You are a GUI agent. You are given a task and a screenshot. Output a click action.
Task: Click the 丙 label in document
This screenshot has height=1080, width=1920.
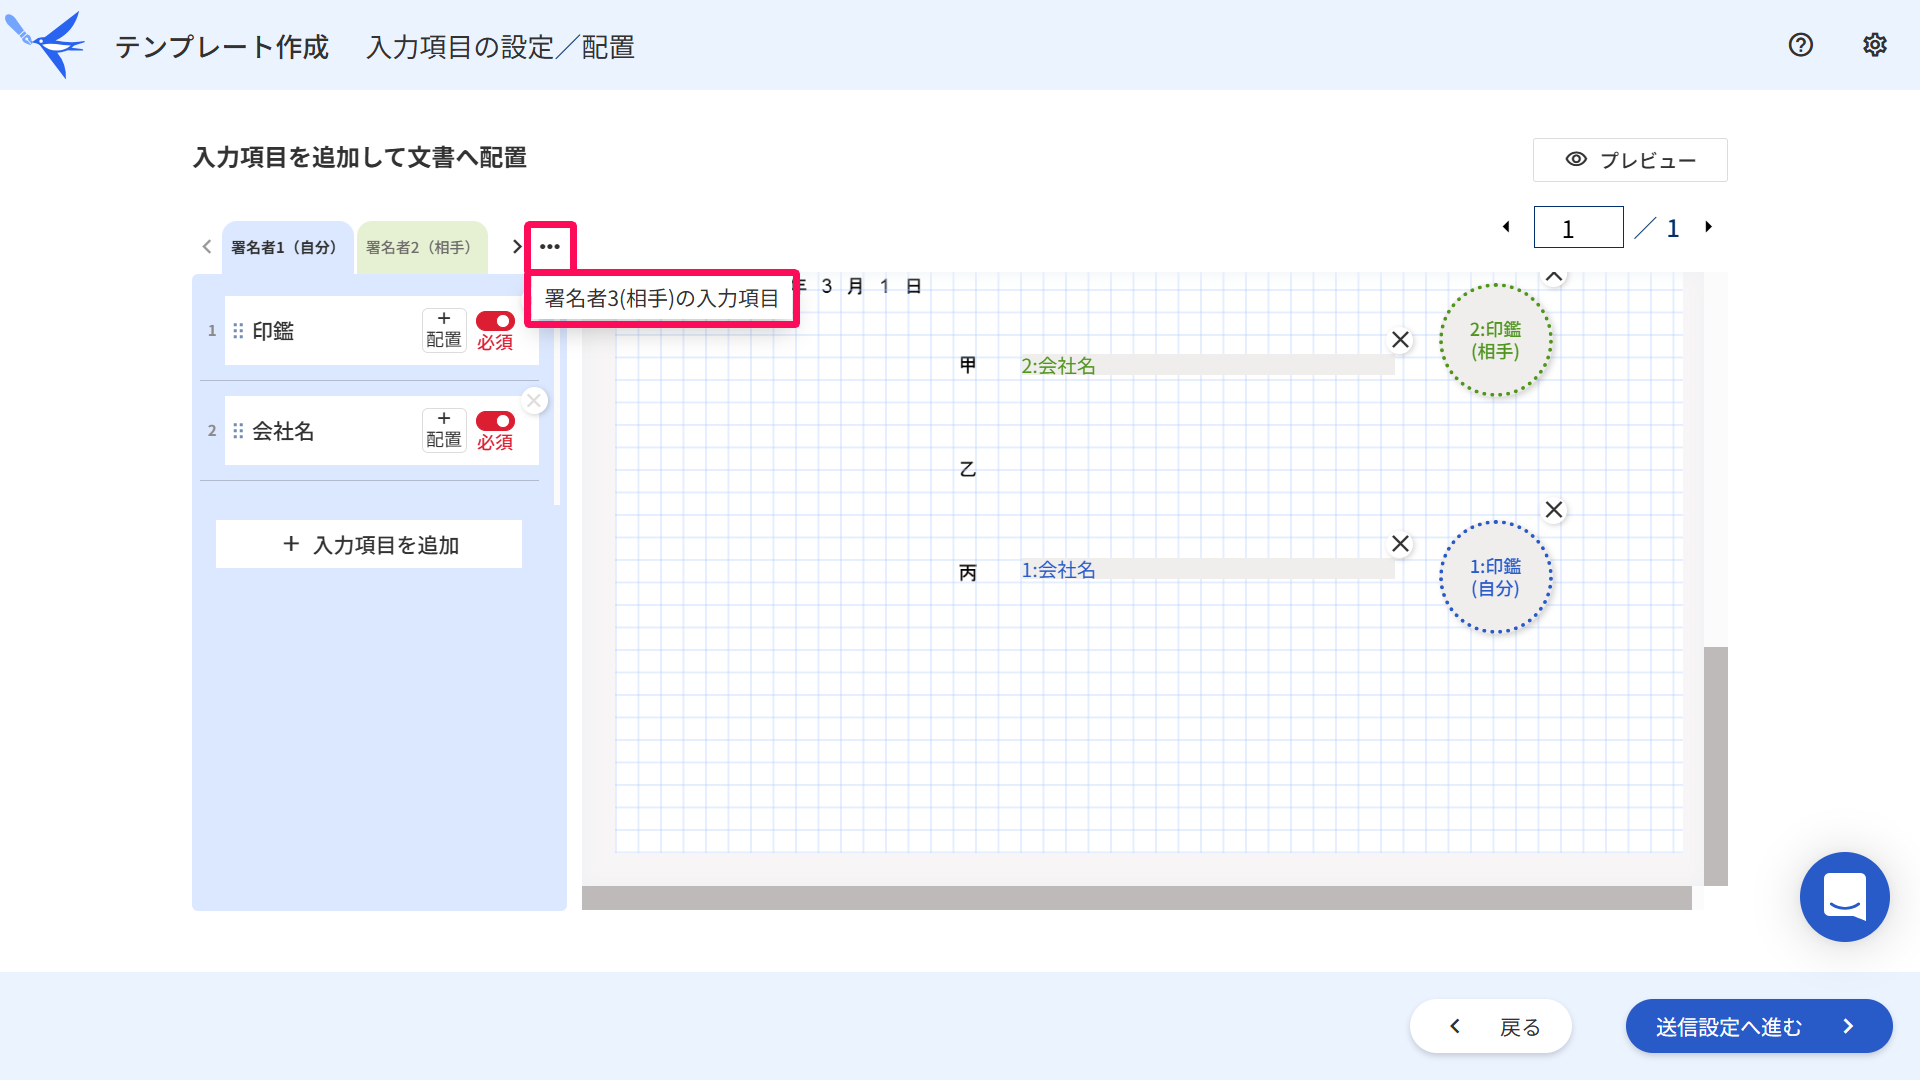tap(968, 573)
